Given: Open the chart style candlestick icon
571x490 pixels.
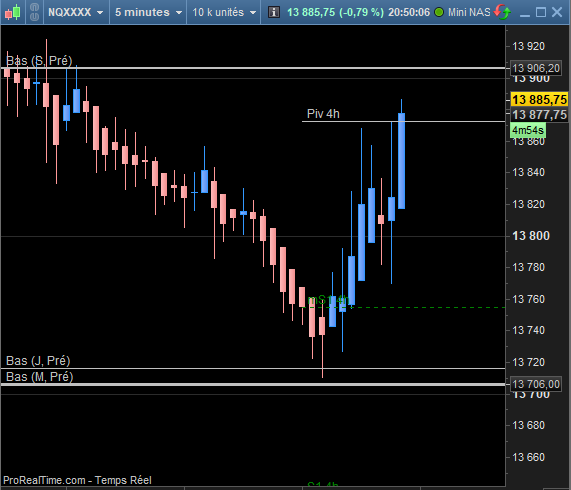Looking at the screenshot, I should click(12, 12).
